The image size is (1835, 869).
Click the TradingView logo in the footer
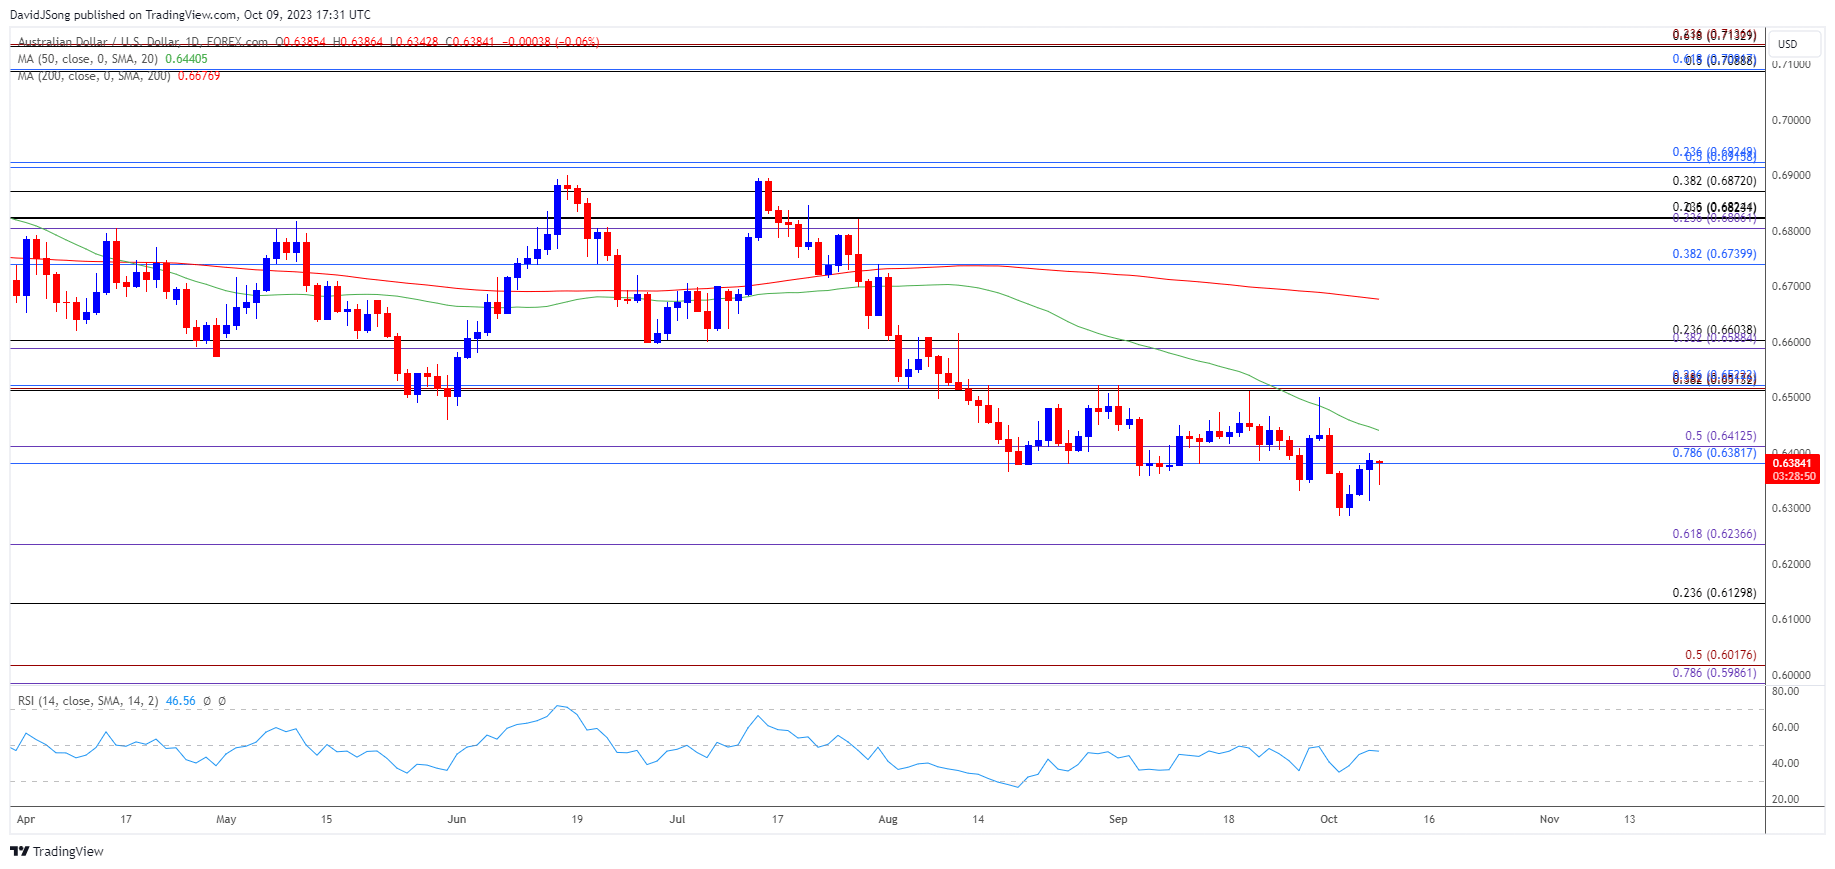[57, 851]
